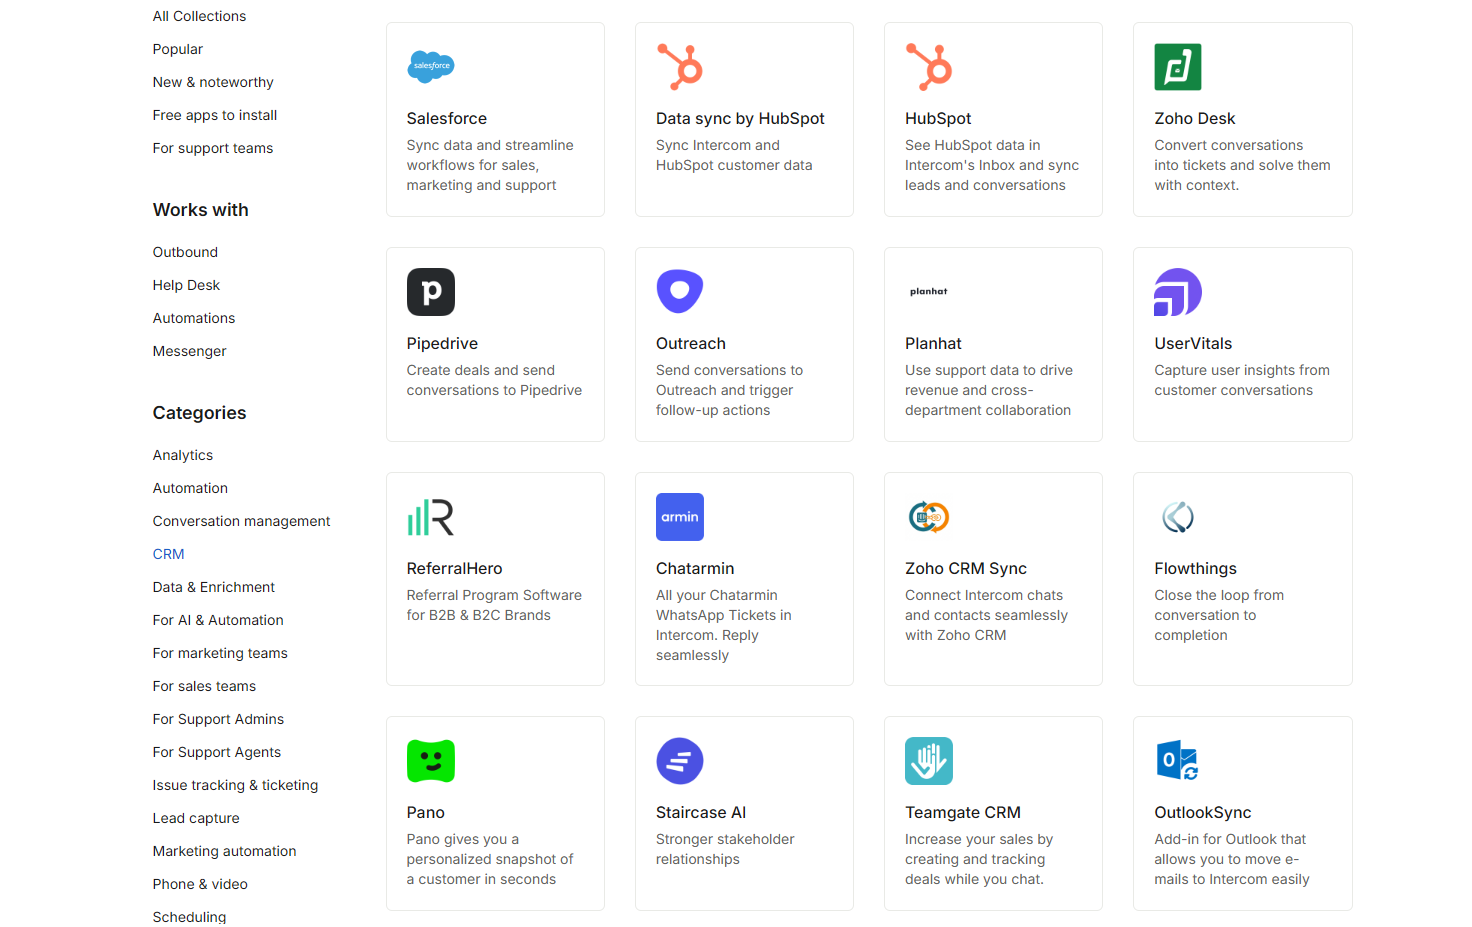Click the Chatarmin blue armin logo
Image resolution: width=1472 pixels, height=927 pixels.
point(680,517)
